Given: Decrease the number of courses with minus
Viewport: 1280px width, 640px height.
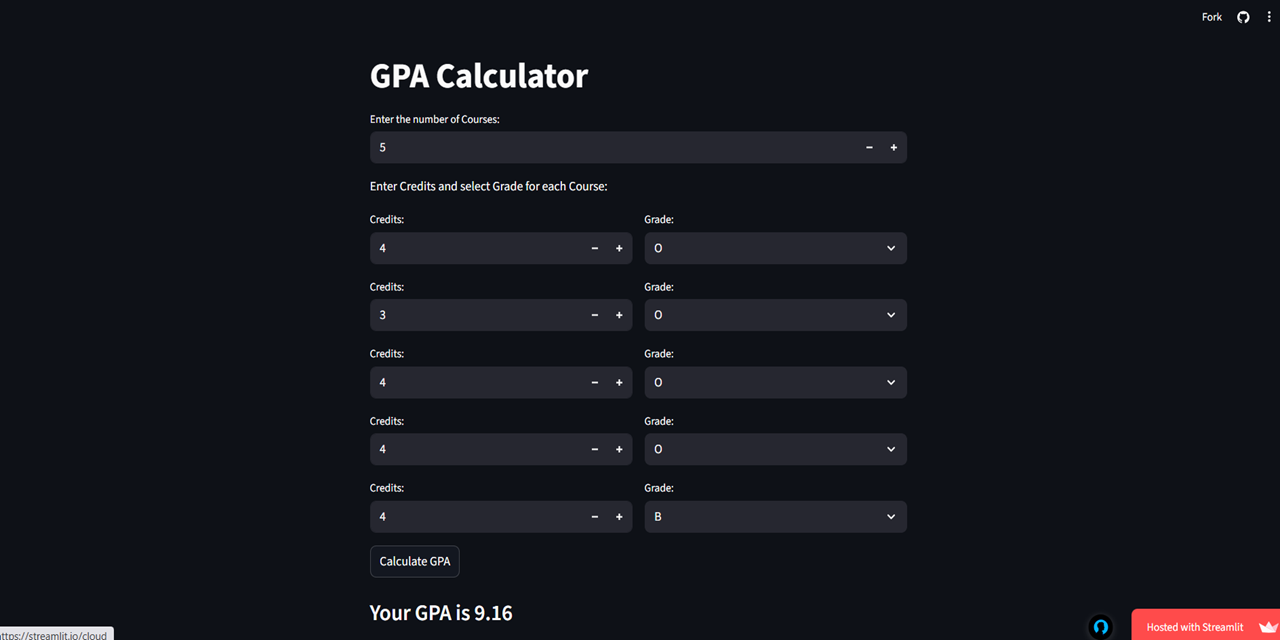Looking at the screenshot, I should [869, 147].
